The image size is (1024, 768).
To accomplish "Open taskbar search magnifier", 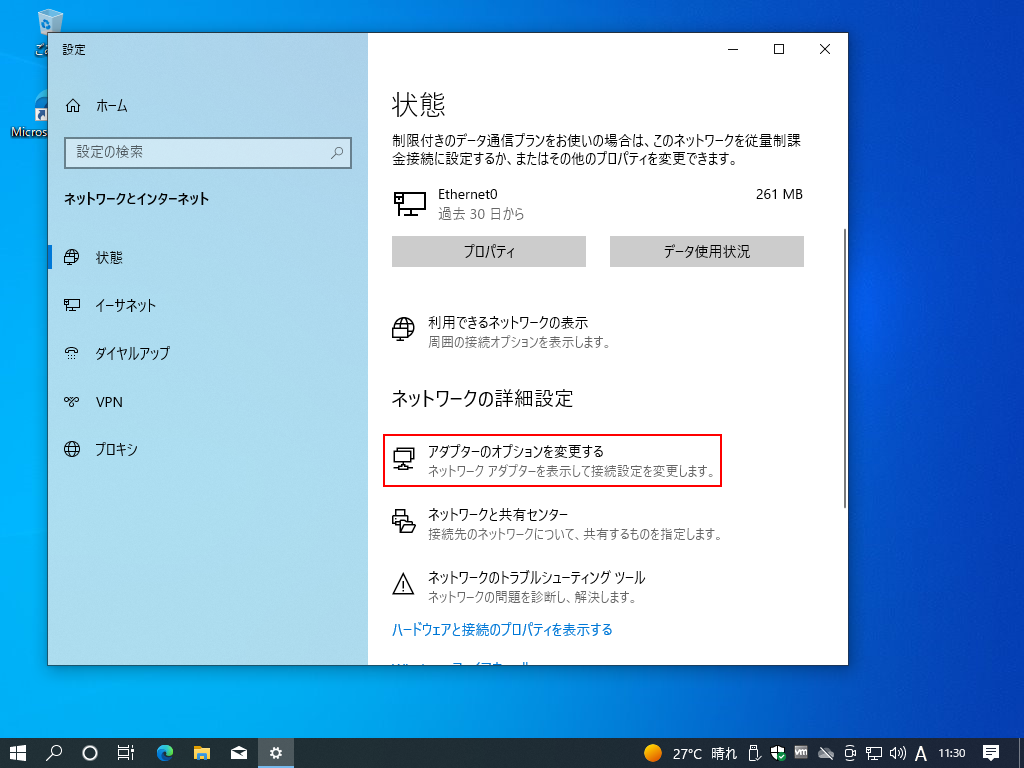I will (x=54, y=753).
